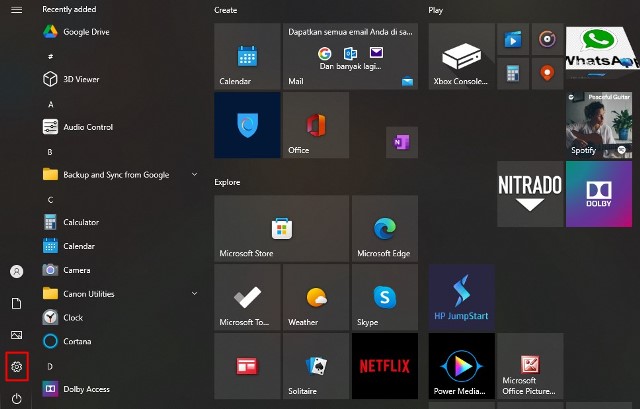The image size is (640, 409).
Task: Open the Groove Music small tile
Action: [x=547, y=39]
